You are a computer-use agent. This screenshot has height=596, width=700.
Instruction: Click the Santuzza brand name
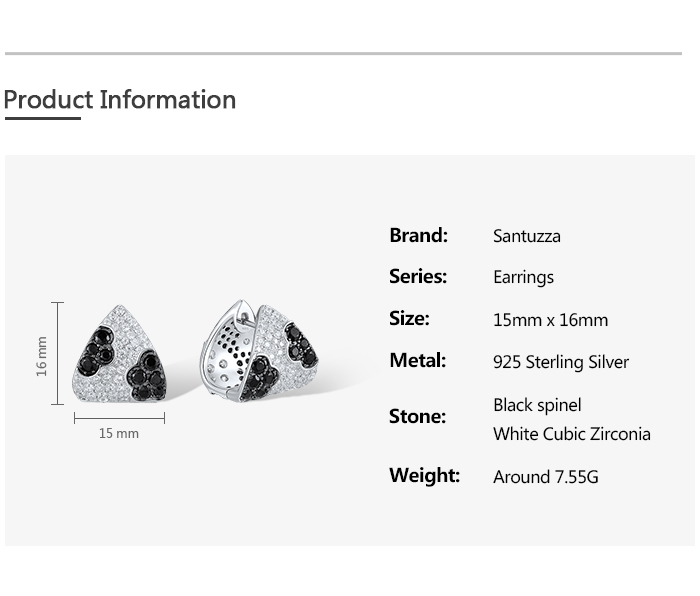point(526,237)
